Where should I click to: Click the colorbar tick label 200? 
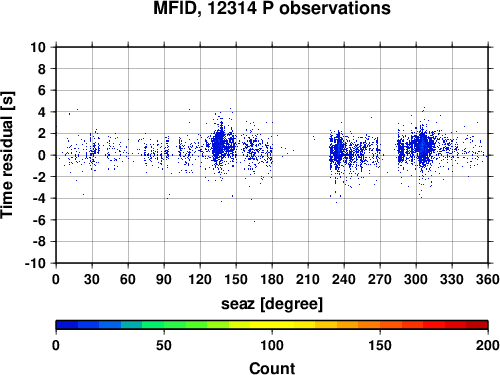coord(487,345)
